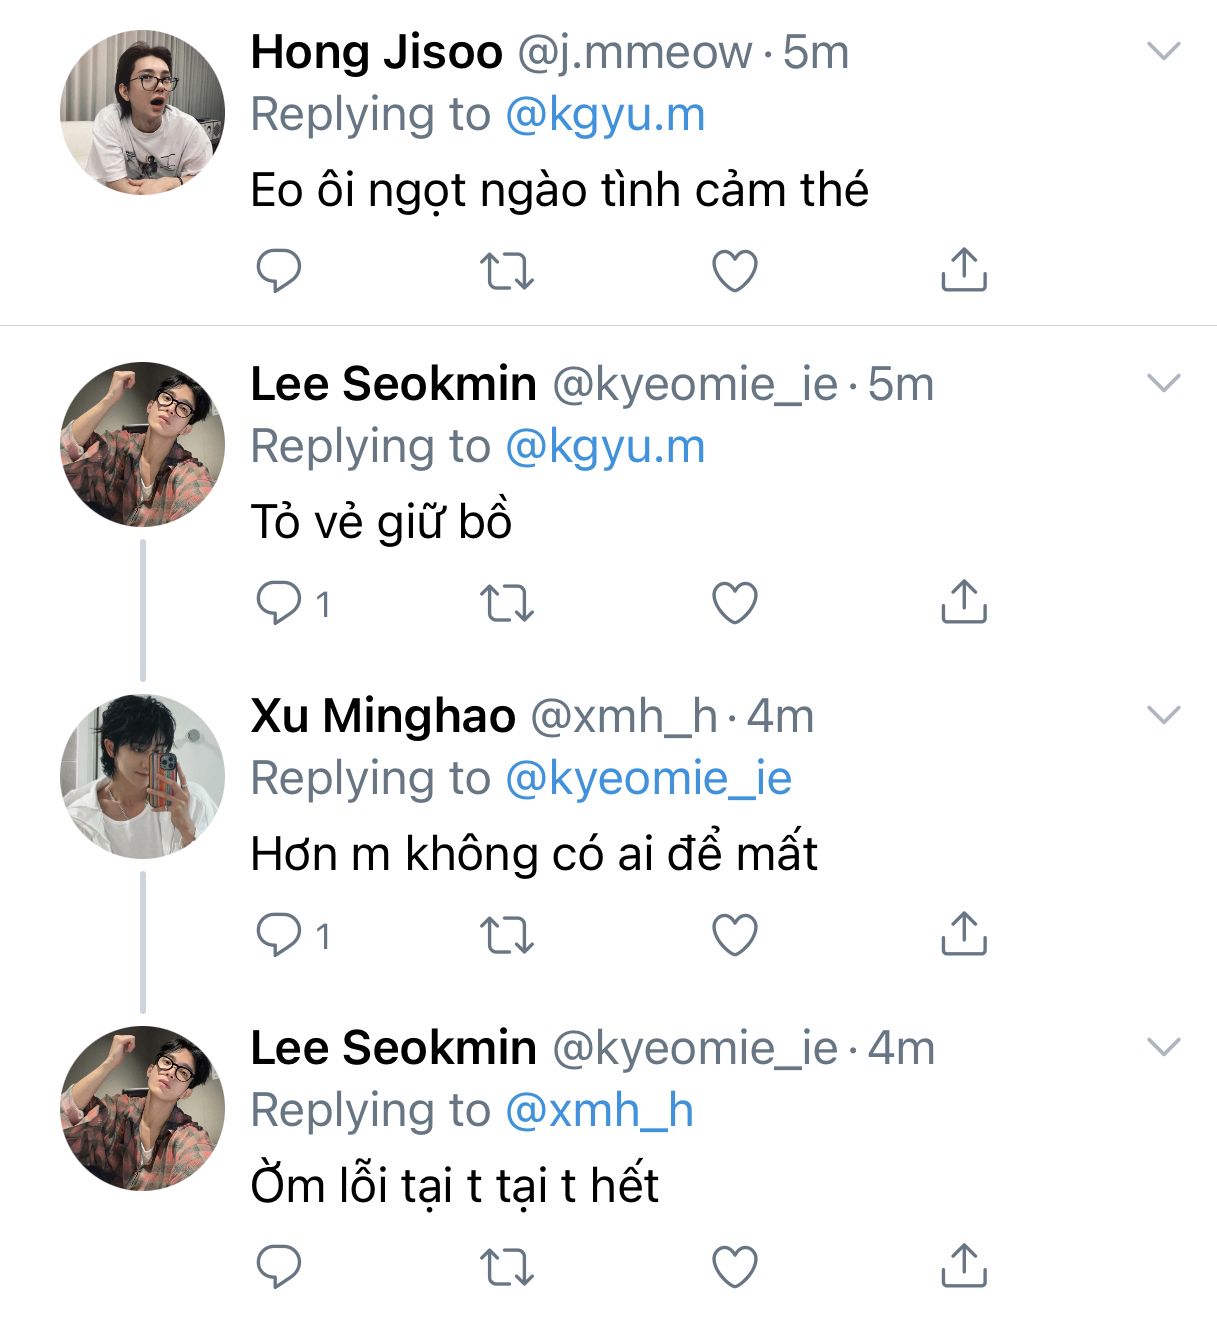Open Xu Minghao's profile avatar
The image size is (1217, 1320).
coord(142,776)
